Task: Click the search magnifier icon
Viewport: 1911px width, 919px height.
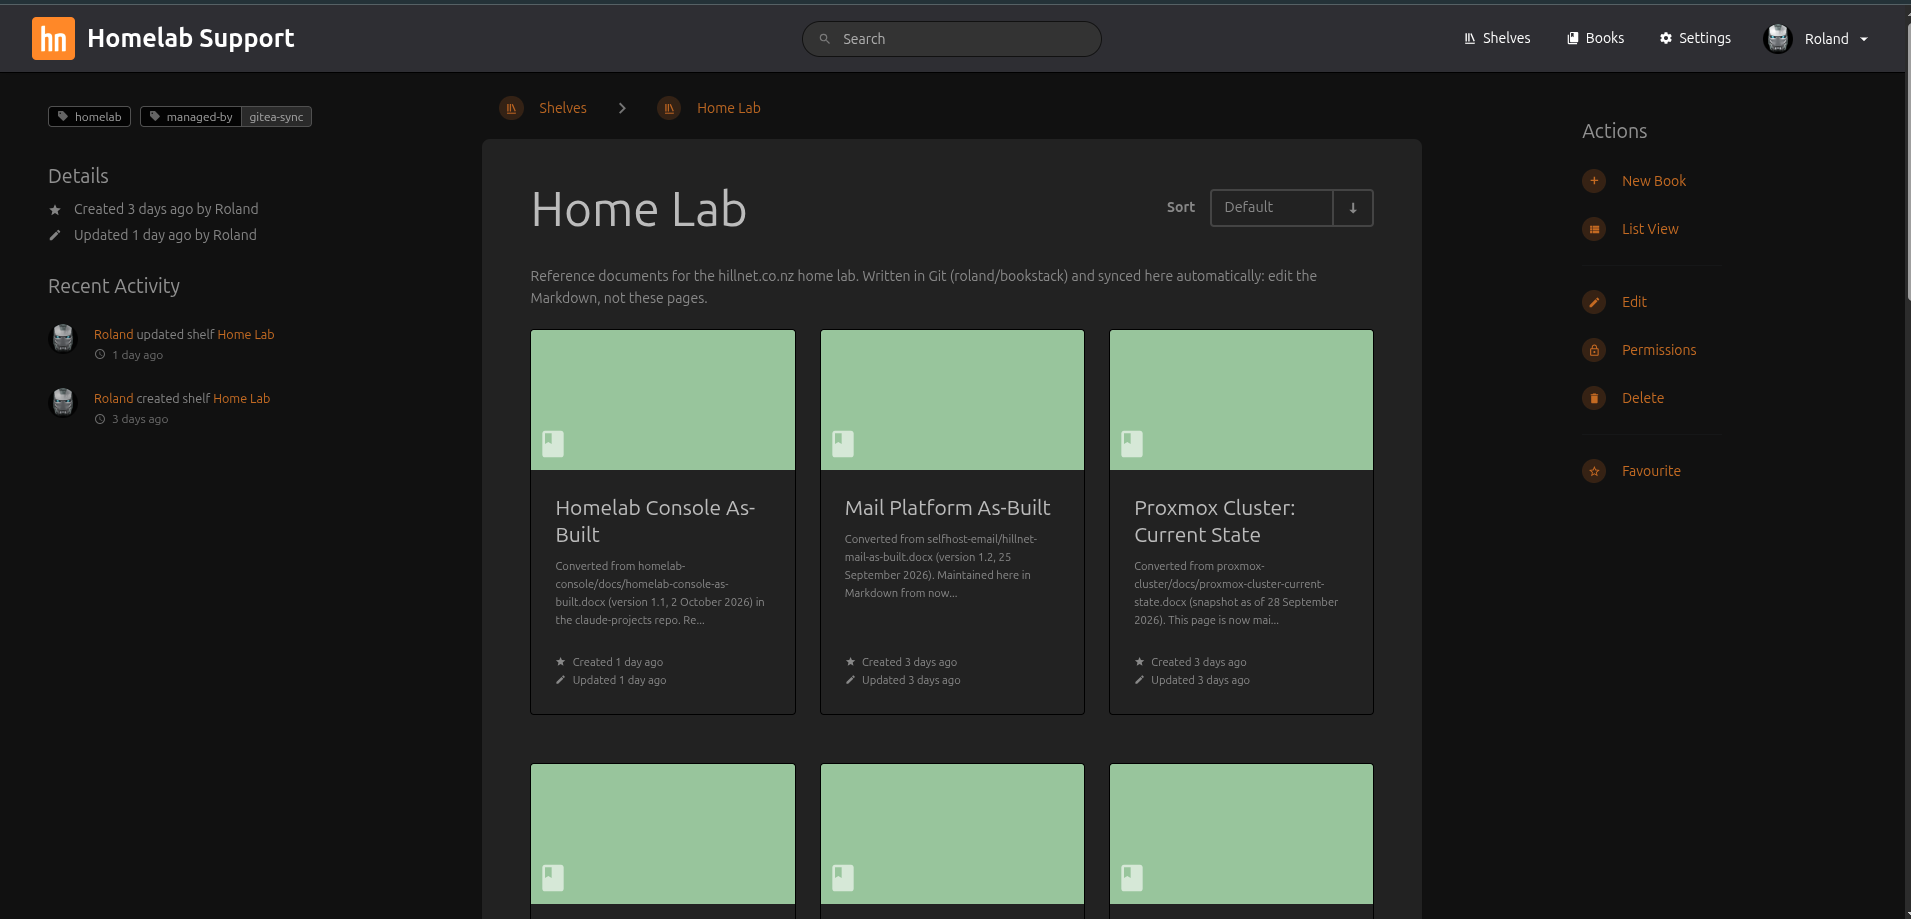Action: 825,39
